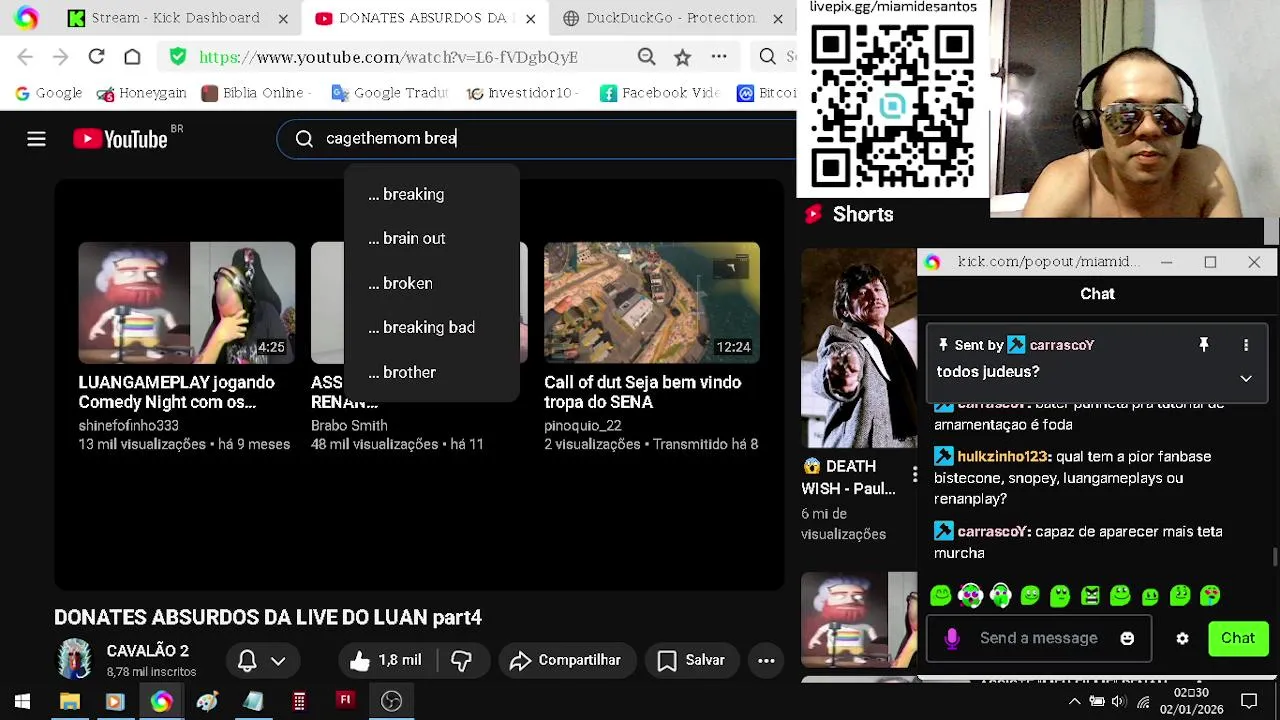
Task: Open pinned message three-dot options
Action: tap(1246, 345)
